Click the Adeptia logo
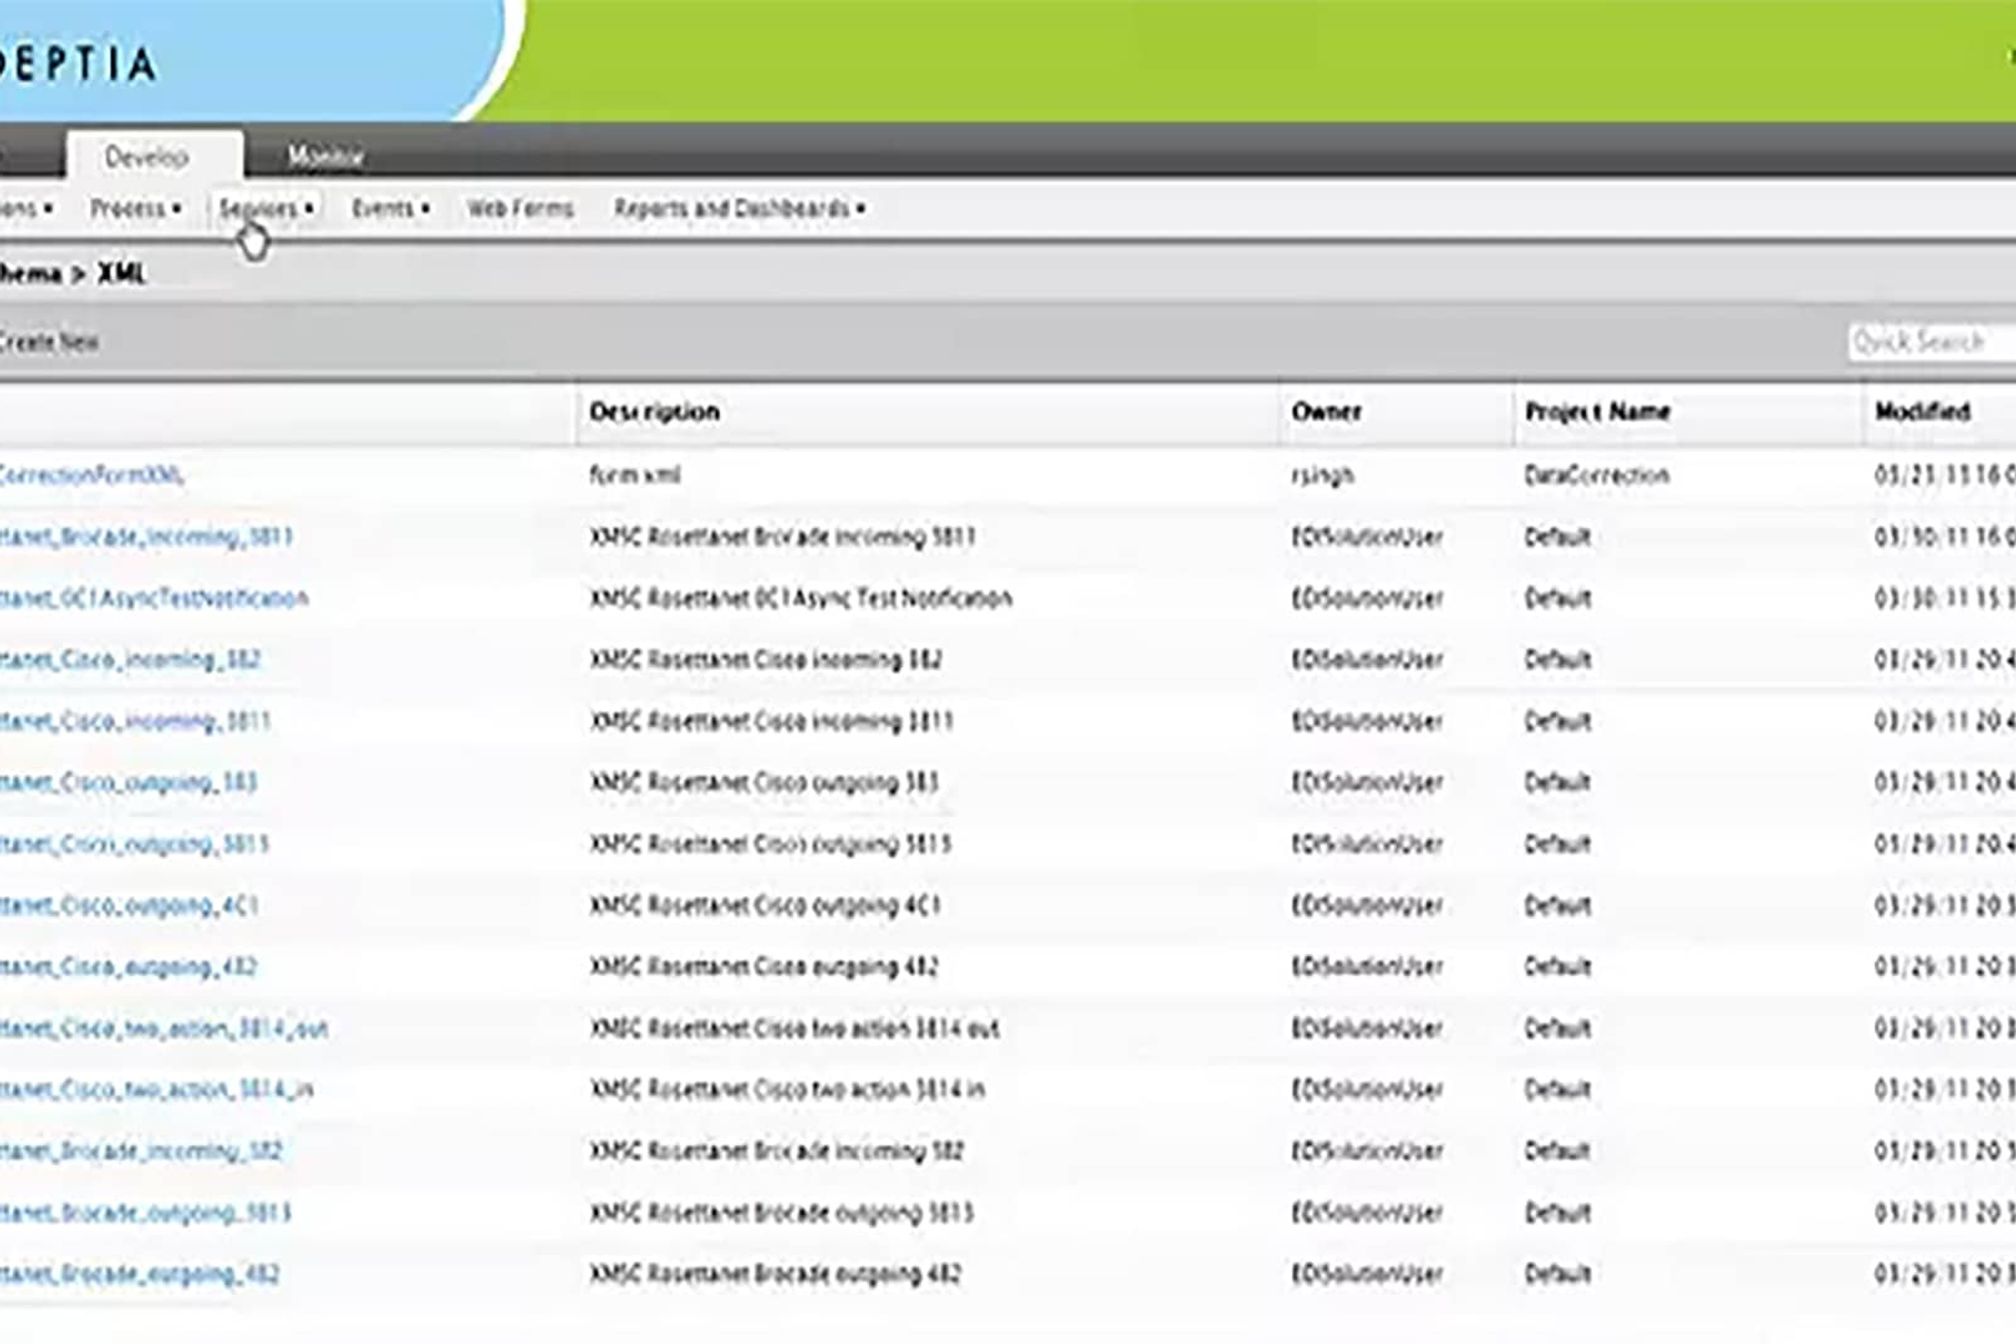 [x=78, y=64]
